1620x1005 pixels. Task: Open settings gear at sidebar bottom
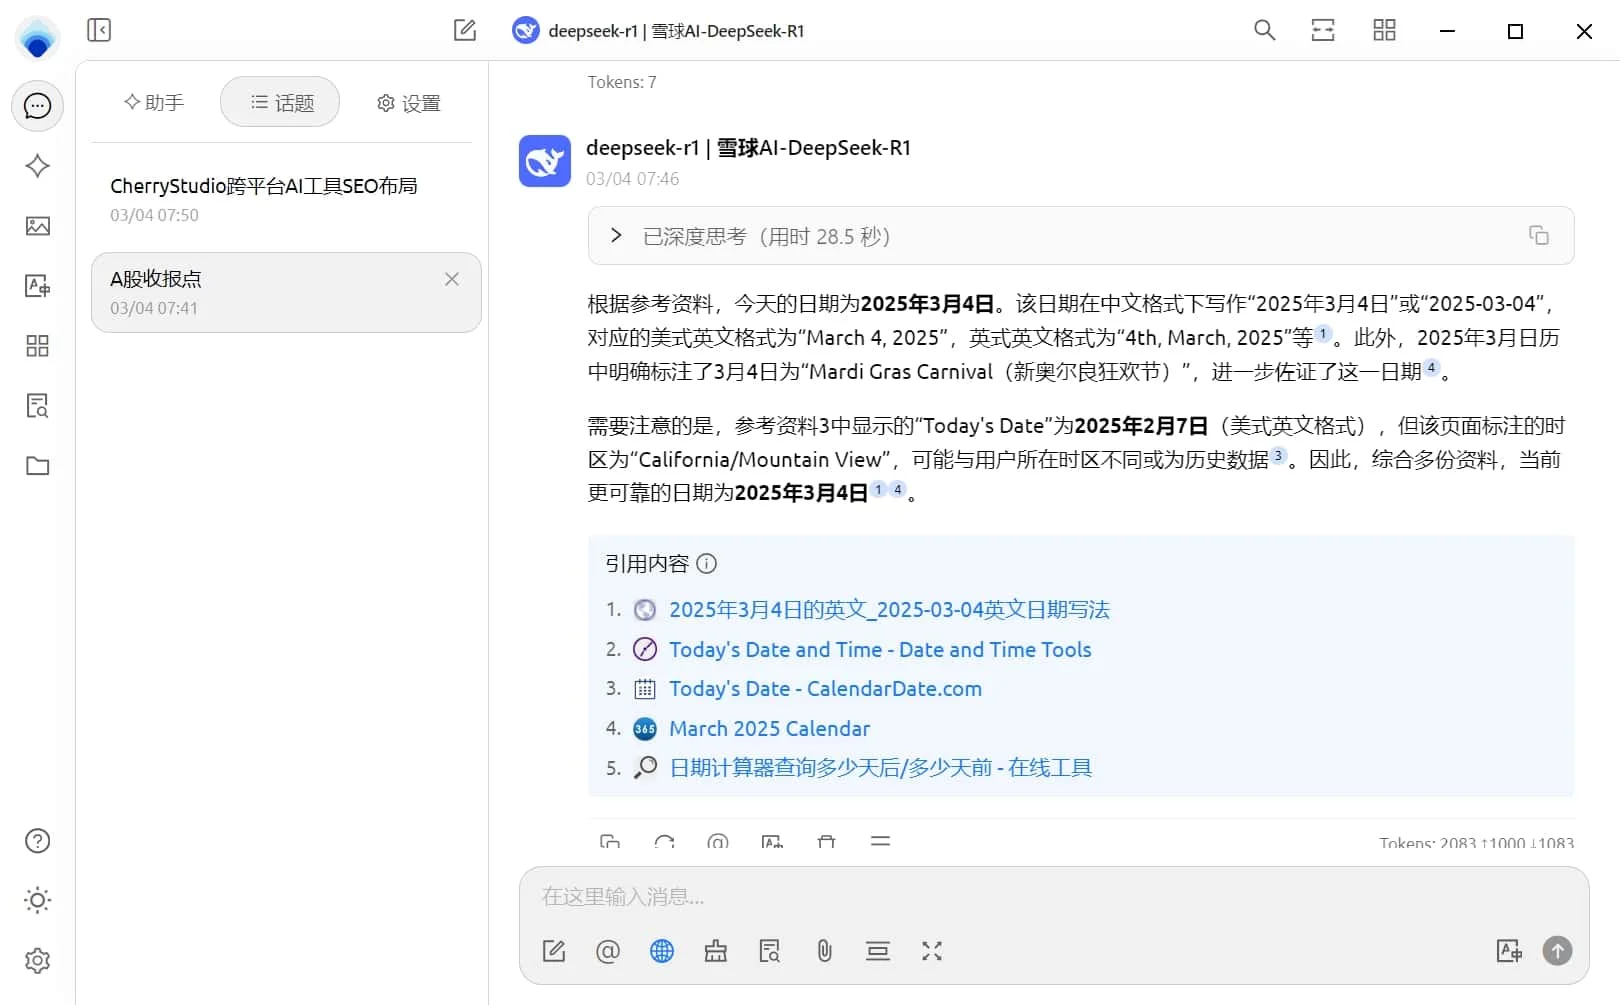(37, 960)
